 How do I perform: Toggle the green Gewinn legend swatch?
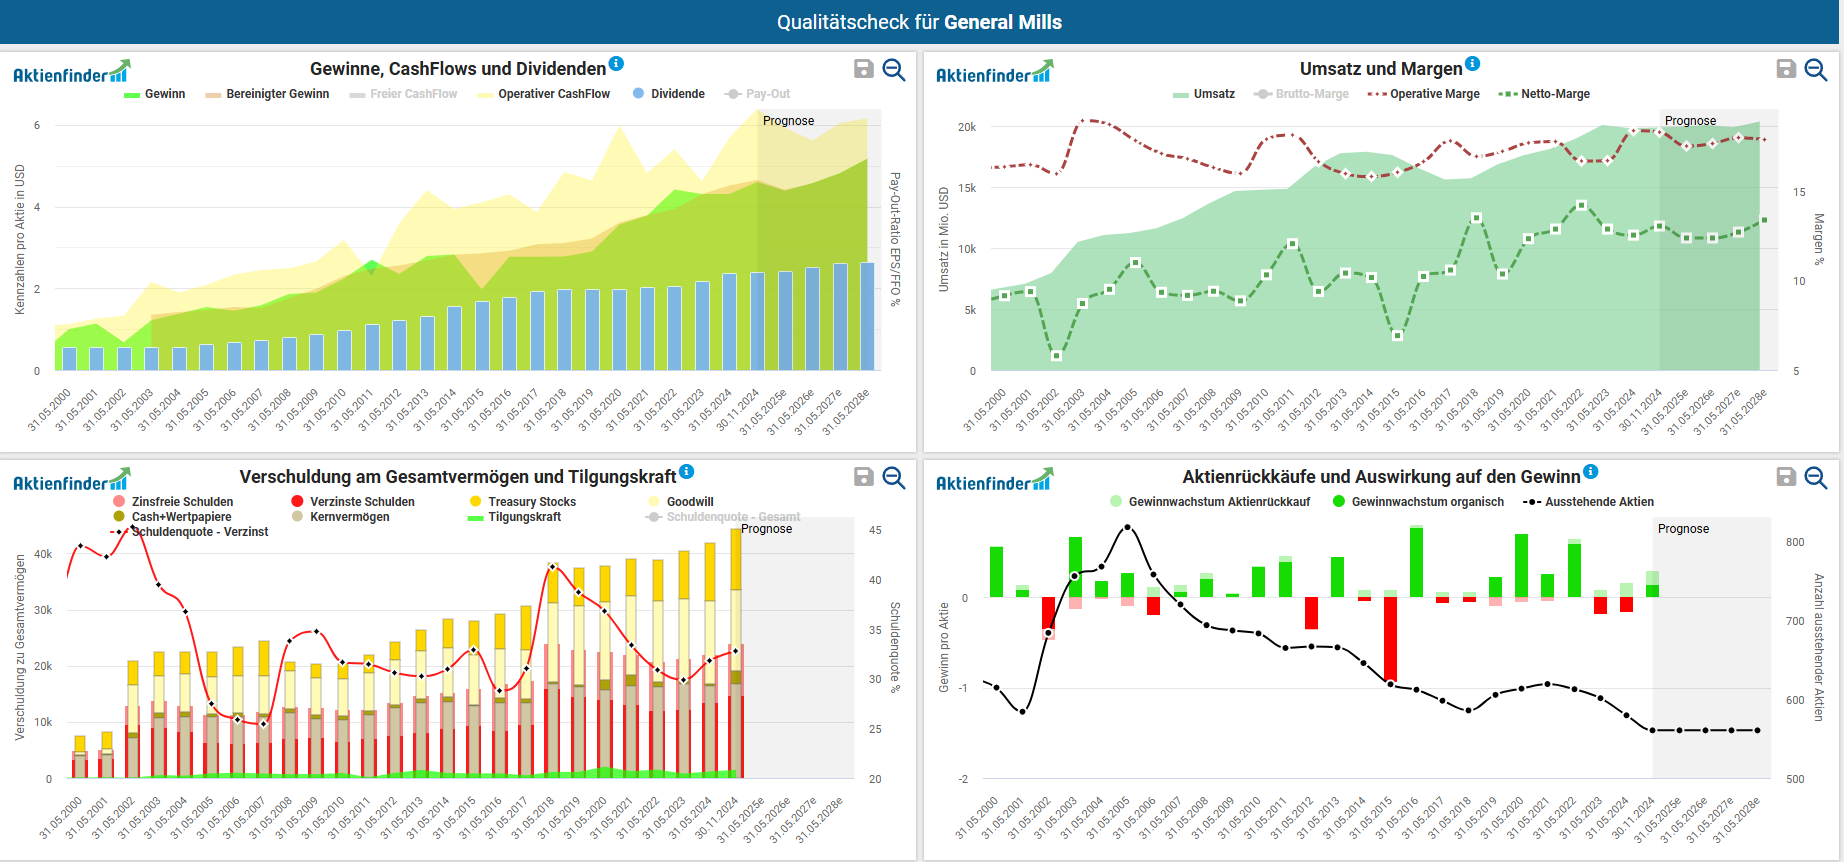click(x=132, y=95)
